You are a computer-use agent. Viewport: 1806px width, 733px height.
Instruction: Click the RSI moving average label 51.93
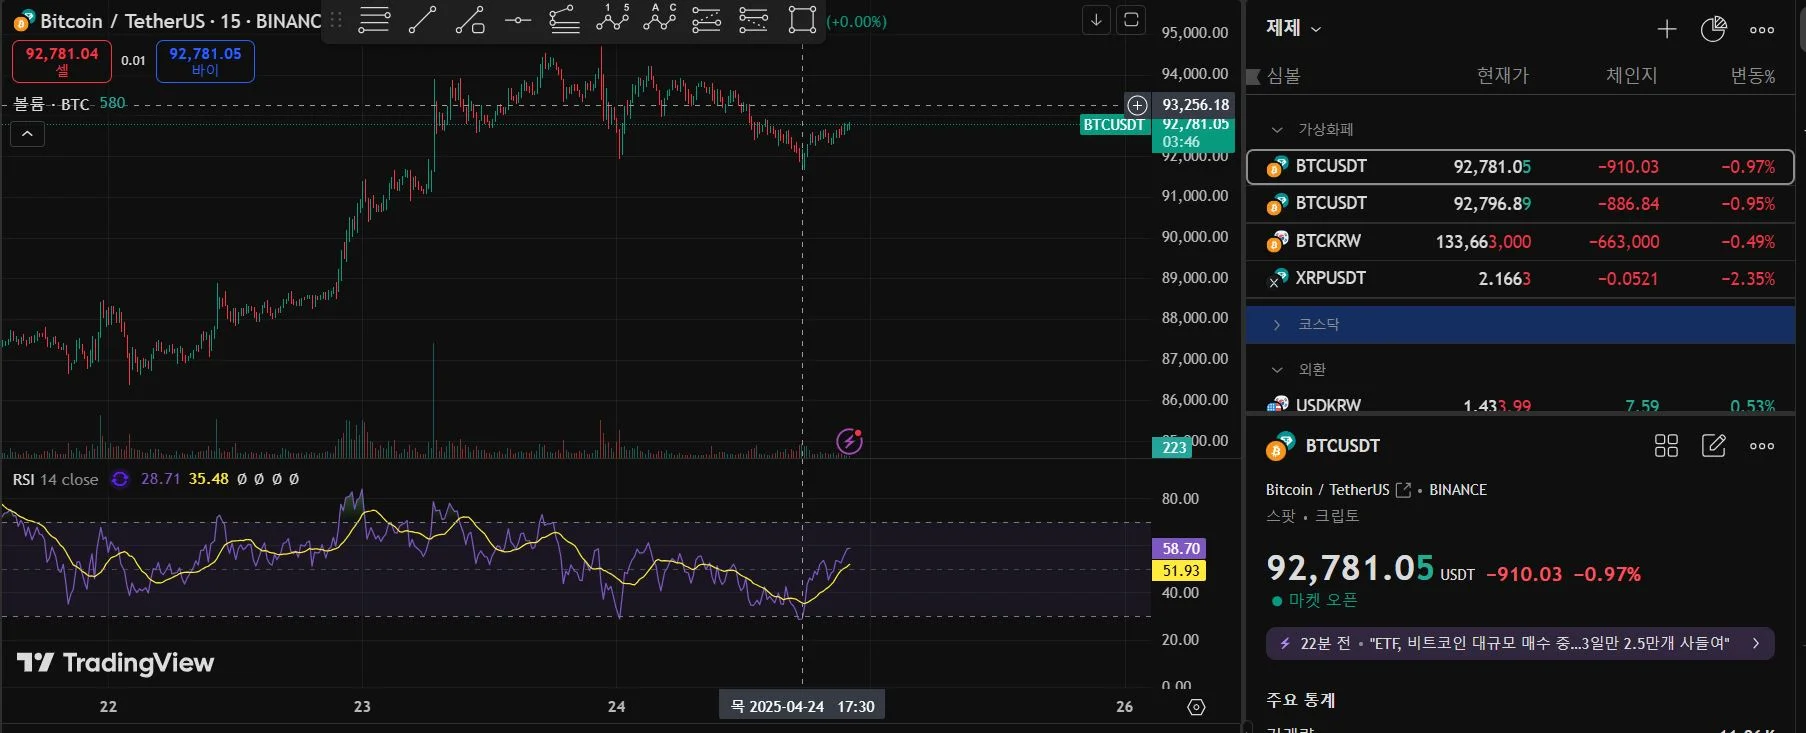click(x=1180, y=571)
